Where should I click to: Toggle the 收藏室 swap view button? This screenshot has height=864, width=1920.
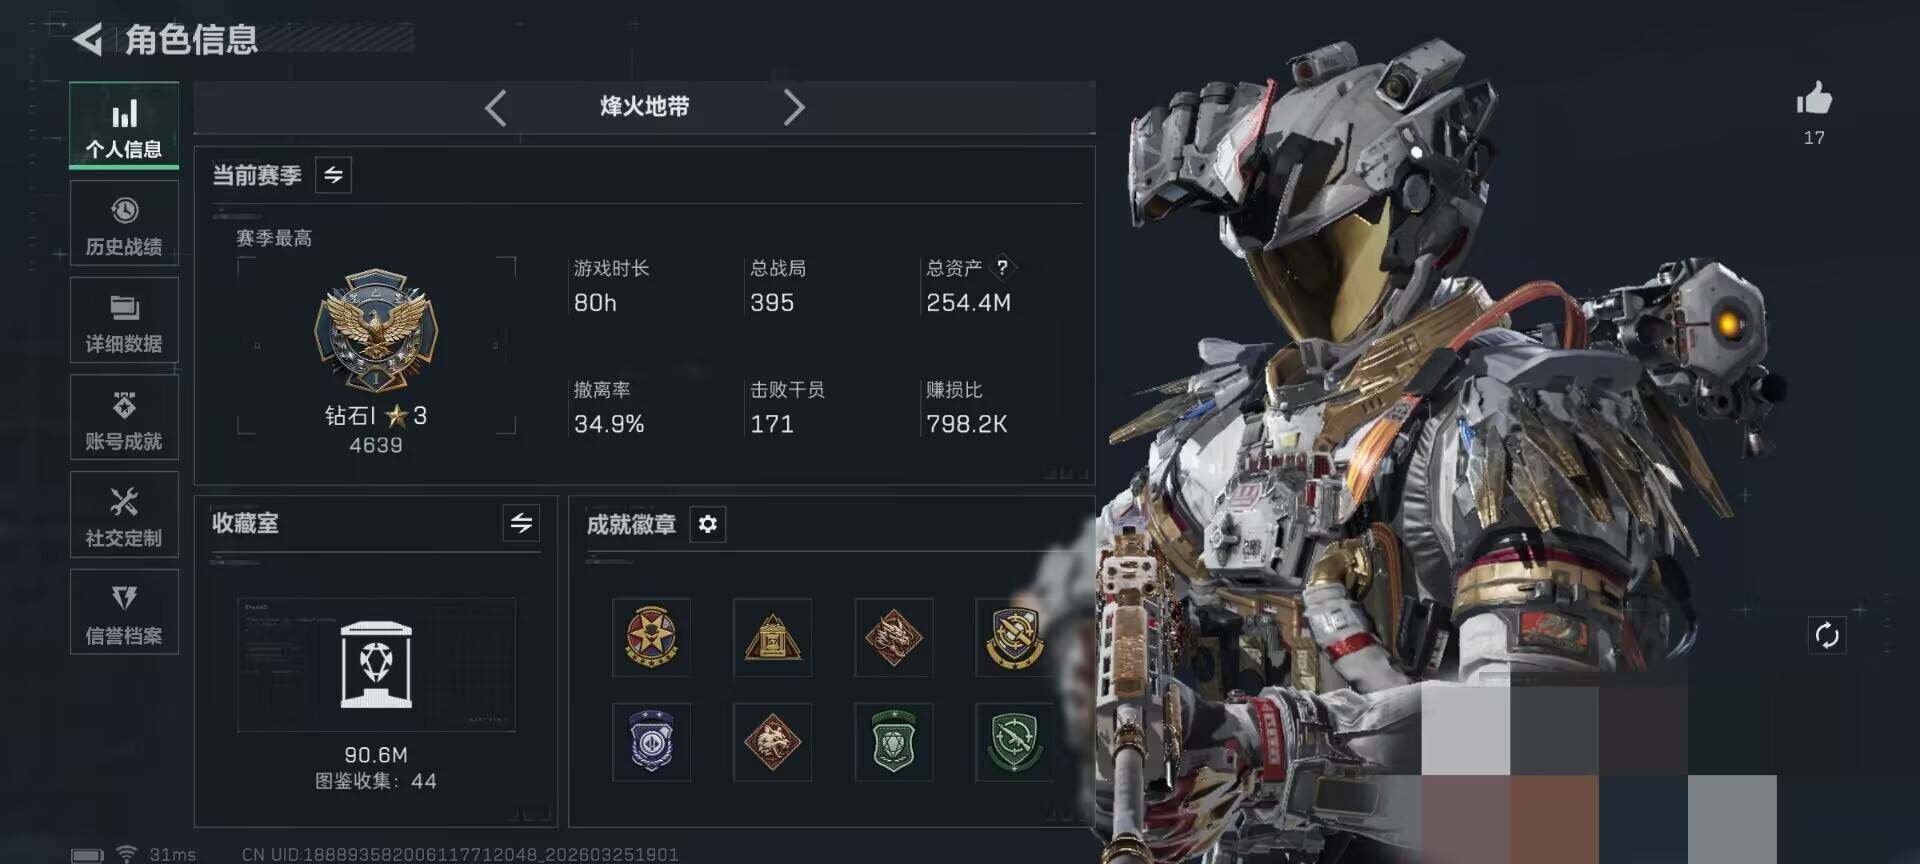pos(521,523)
